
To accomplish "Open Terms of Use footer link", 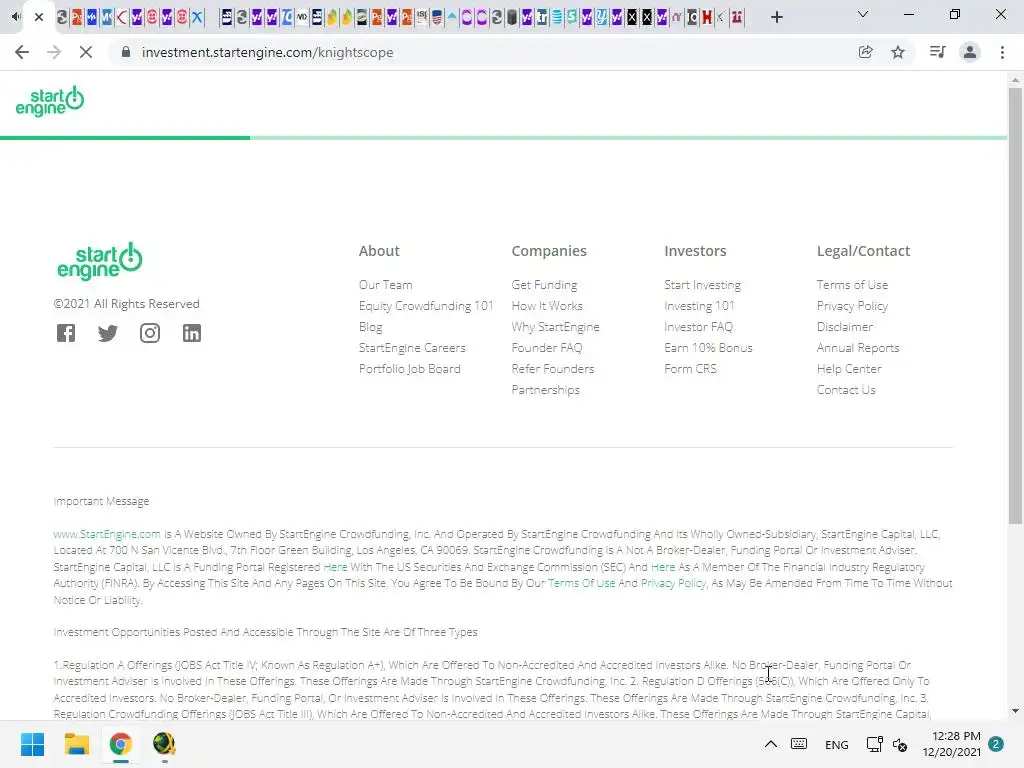I will (x=852, y=285).
